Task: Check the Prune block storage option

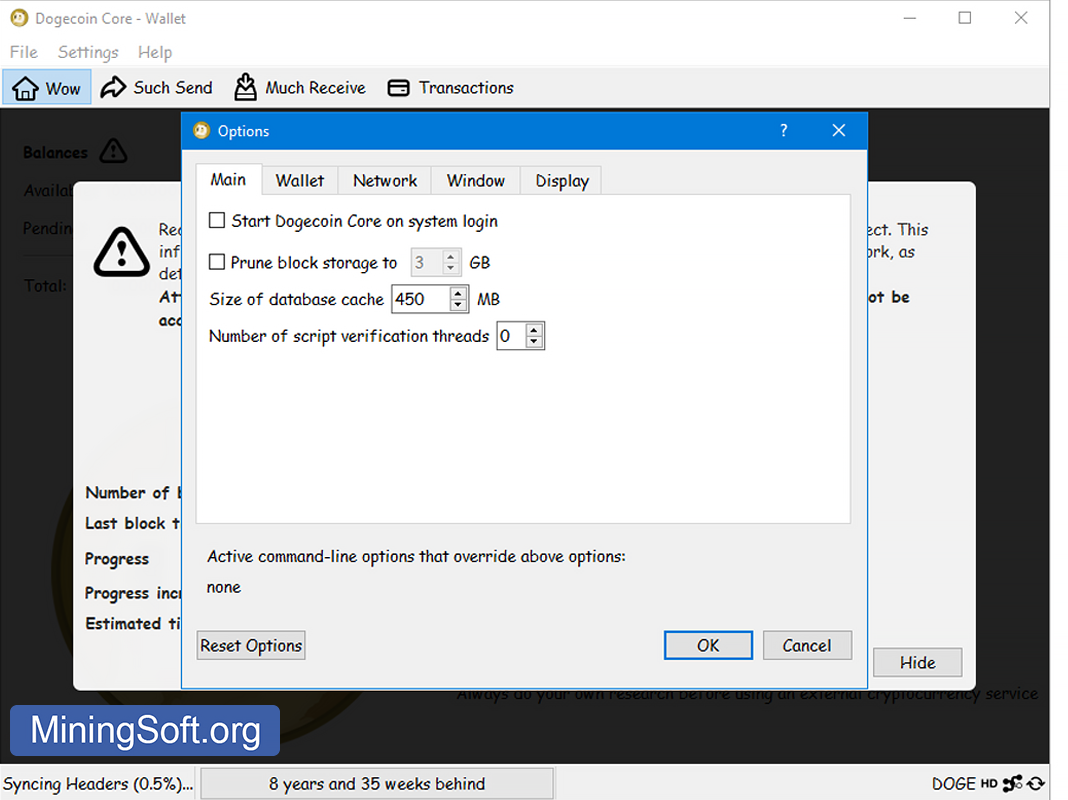Action: tap(217, 262)
